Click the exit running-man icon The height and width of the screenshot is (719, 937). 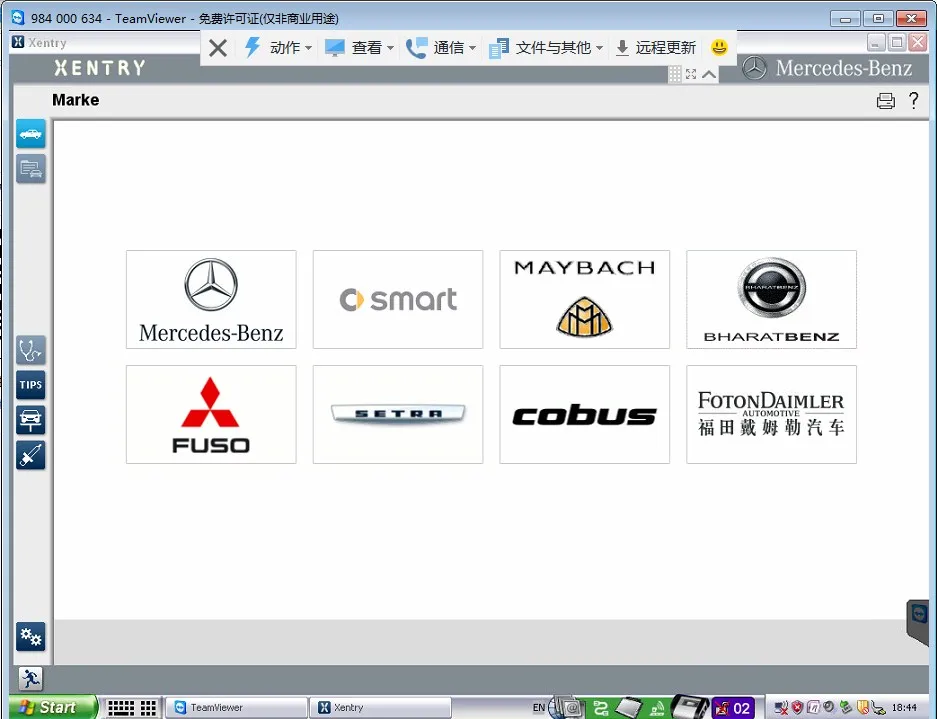(x=30, y=678)
